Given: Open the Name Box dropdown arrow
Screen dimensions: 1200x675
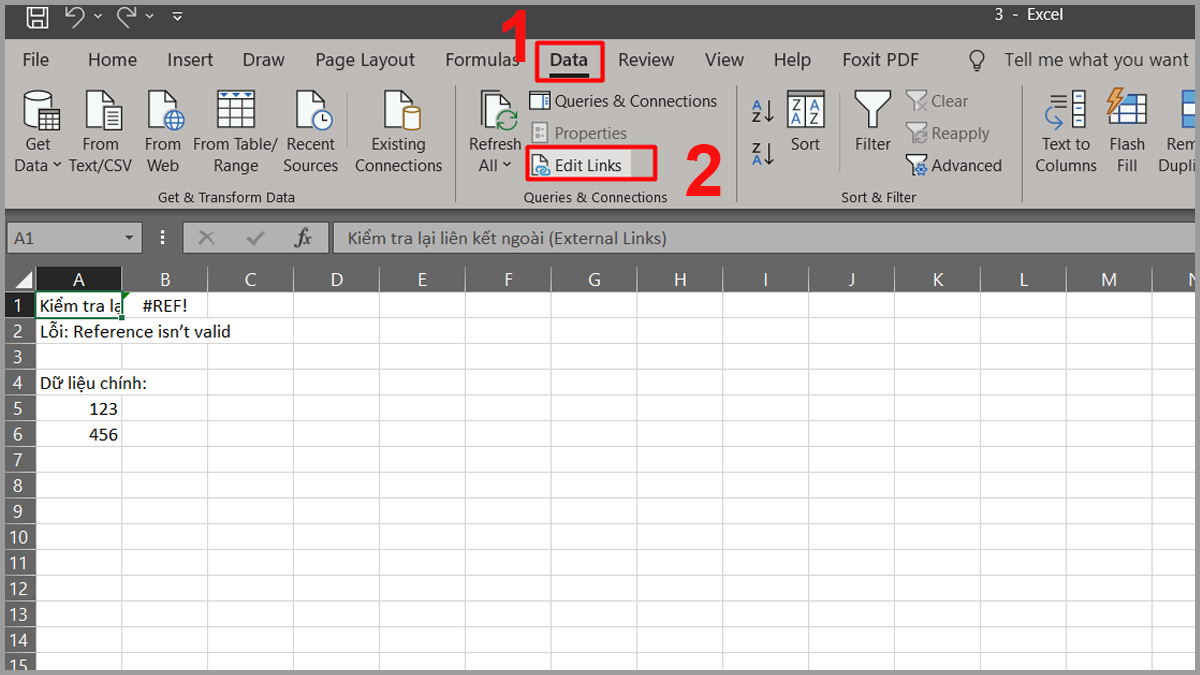Looking at the screenshot, I should (129, 239).
